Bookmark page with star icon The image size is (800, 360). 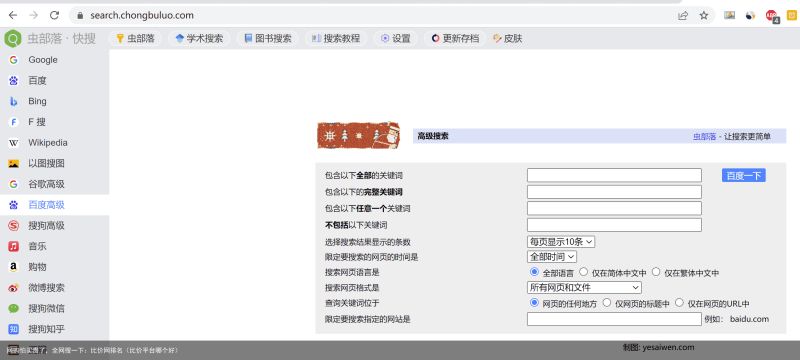click(x=704, y=15)
